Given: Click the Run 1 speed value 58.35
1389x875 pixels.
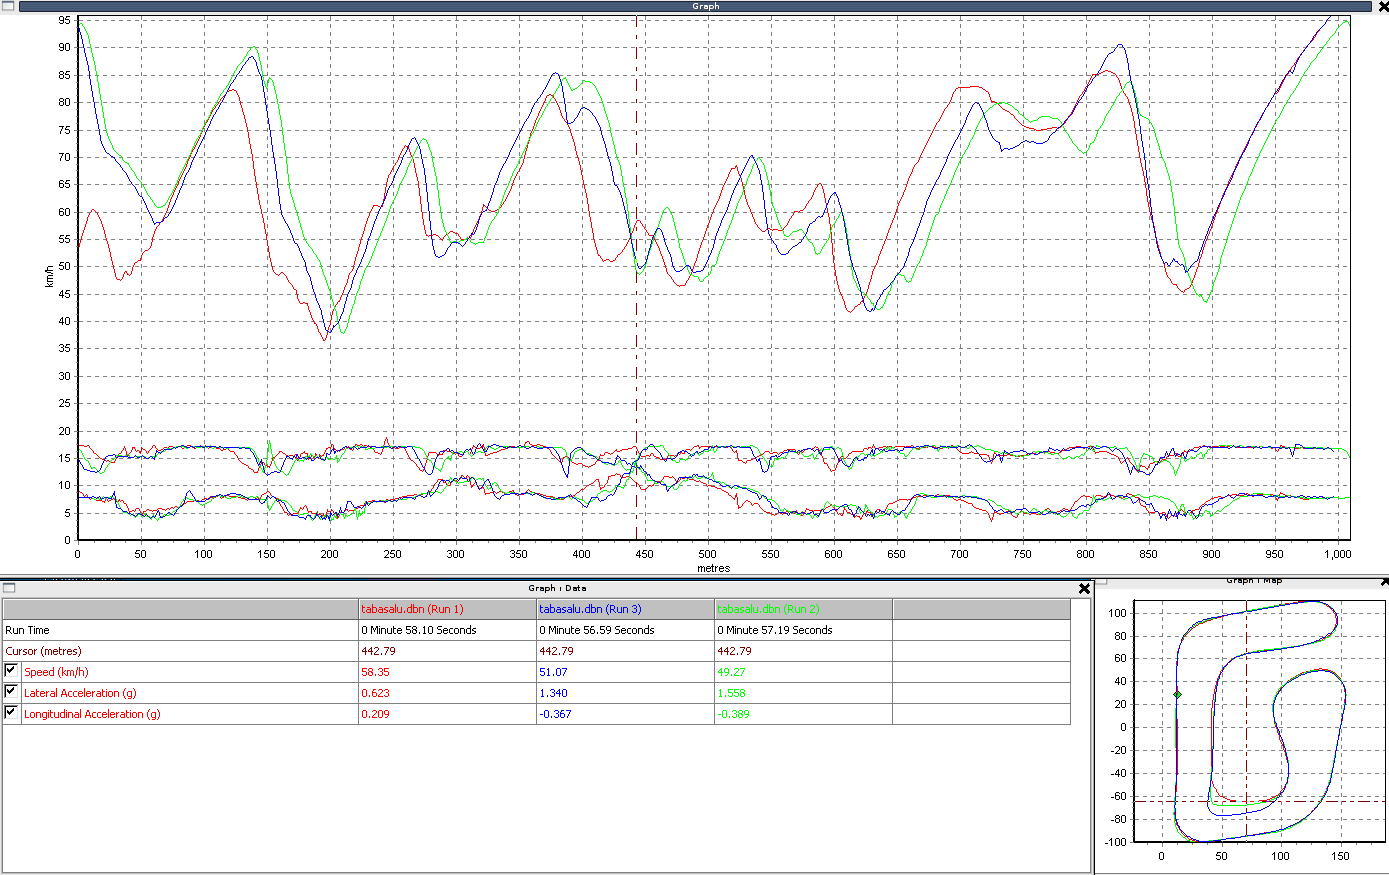Looking at the screenshot, I should click(x=376, y=672).
